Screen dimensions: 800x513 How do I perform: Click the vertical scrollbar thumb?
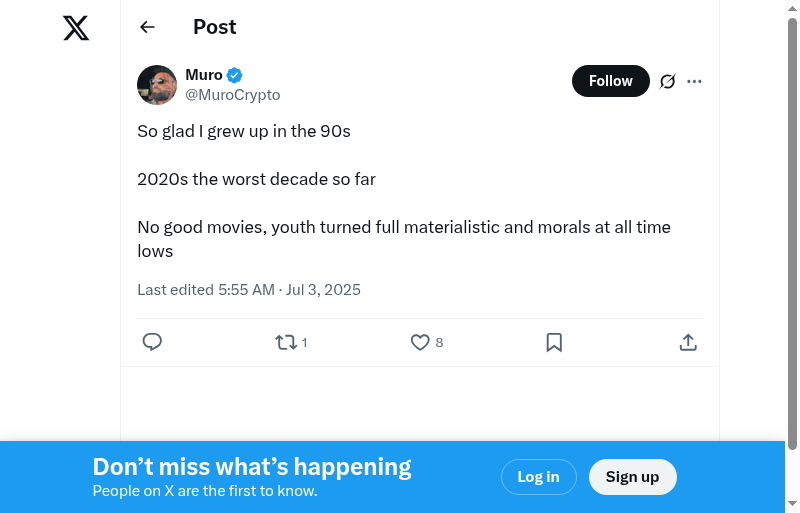pyautogui.click(x=792, y=230)
